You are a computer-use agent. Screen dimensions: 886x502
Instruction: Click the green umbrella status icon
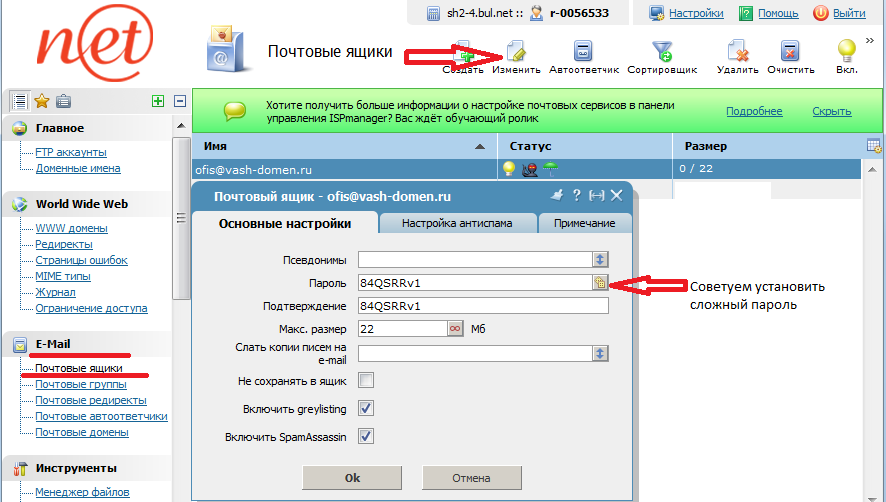550,168
